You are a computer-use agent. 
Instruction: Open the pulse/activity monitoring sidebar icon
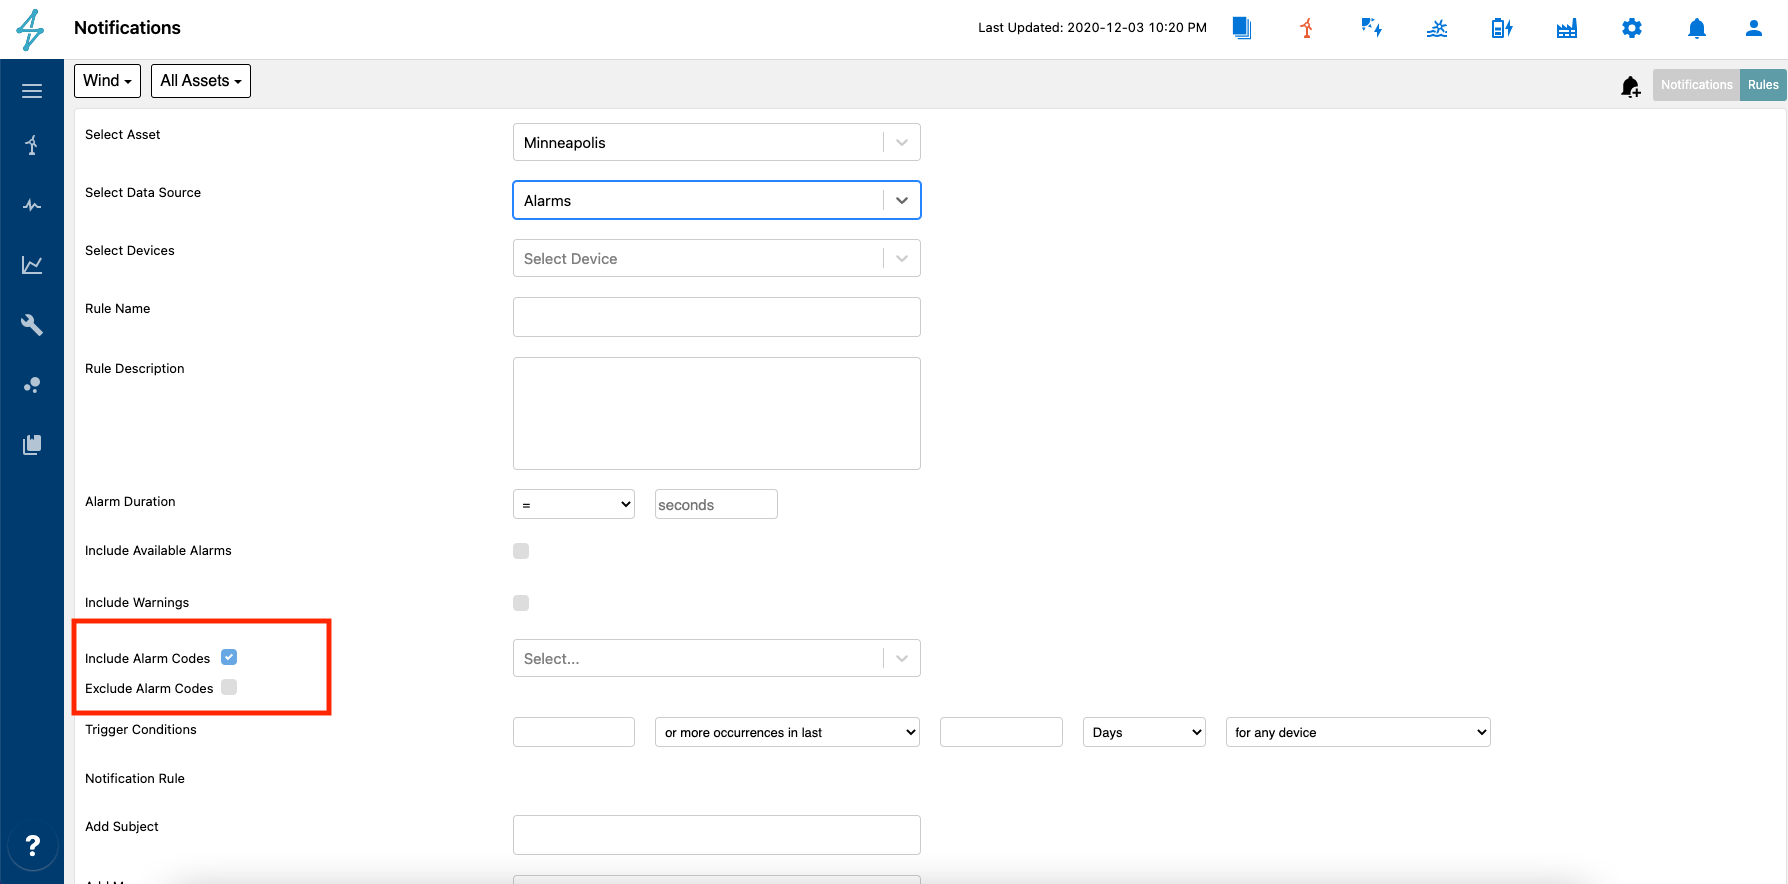click(x=32, y=205)
